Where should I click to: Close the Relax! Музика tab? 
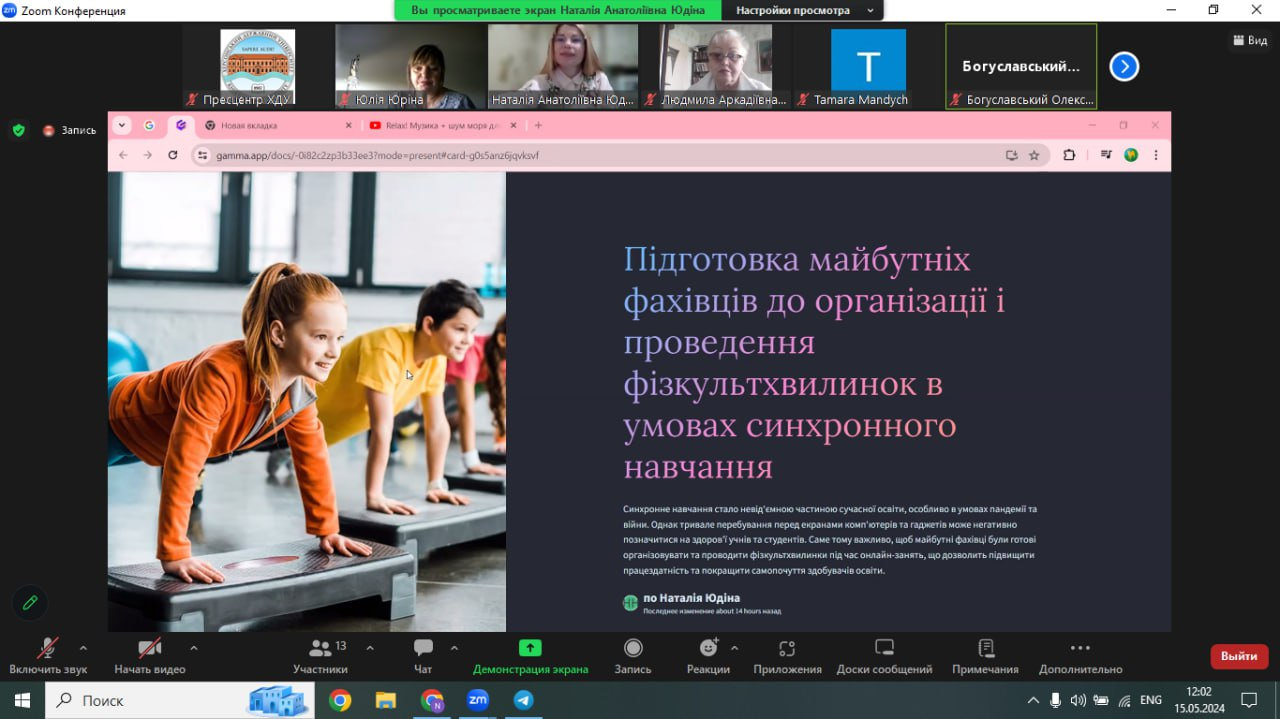click(514, 125)
